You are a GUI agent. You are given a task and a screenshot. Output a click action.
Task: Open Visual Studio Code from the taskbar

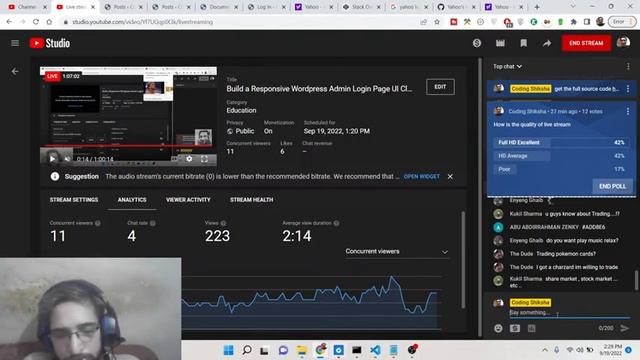[375, 350]
